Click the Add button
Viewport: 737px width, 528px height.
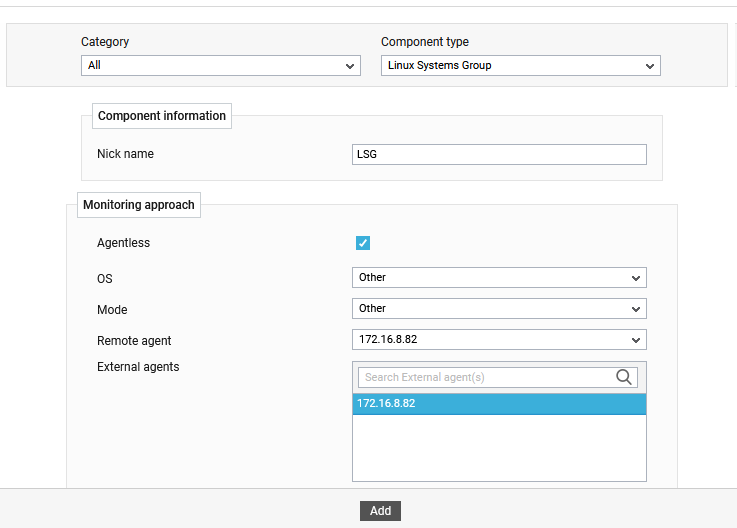(x=380, y=511)
